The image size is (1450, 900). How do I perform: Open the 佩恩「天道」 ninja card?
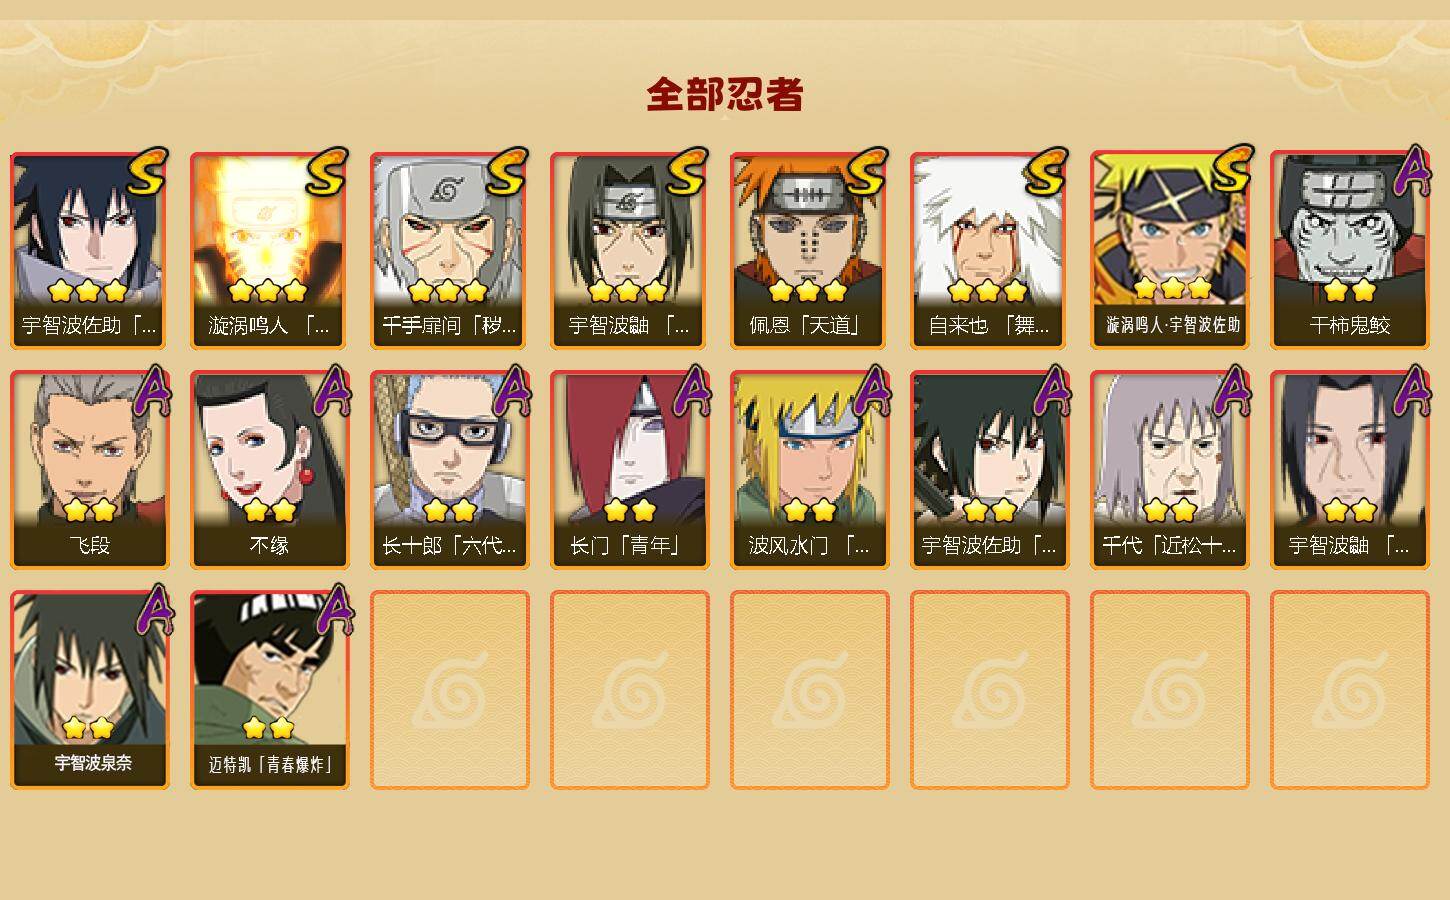point(808,250)
